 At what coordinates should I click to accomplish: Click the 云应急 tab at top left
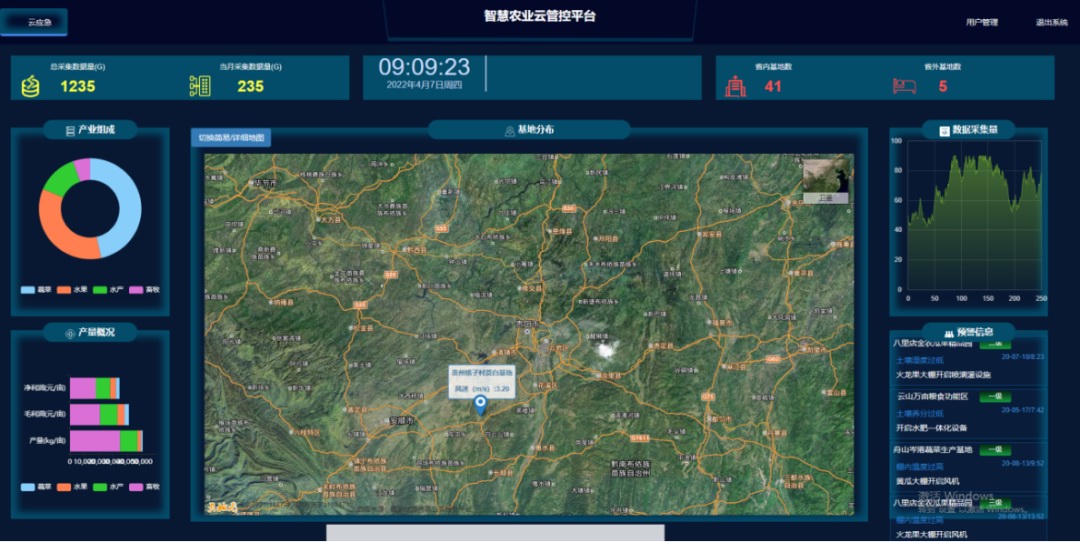[34, 22]
